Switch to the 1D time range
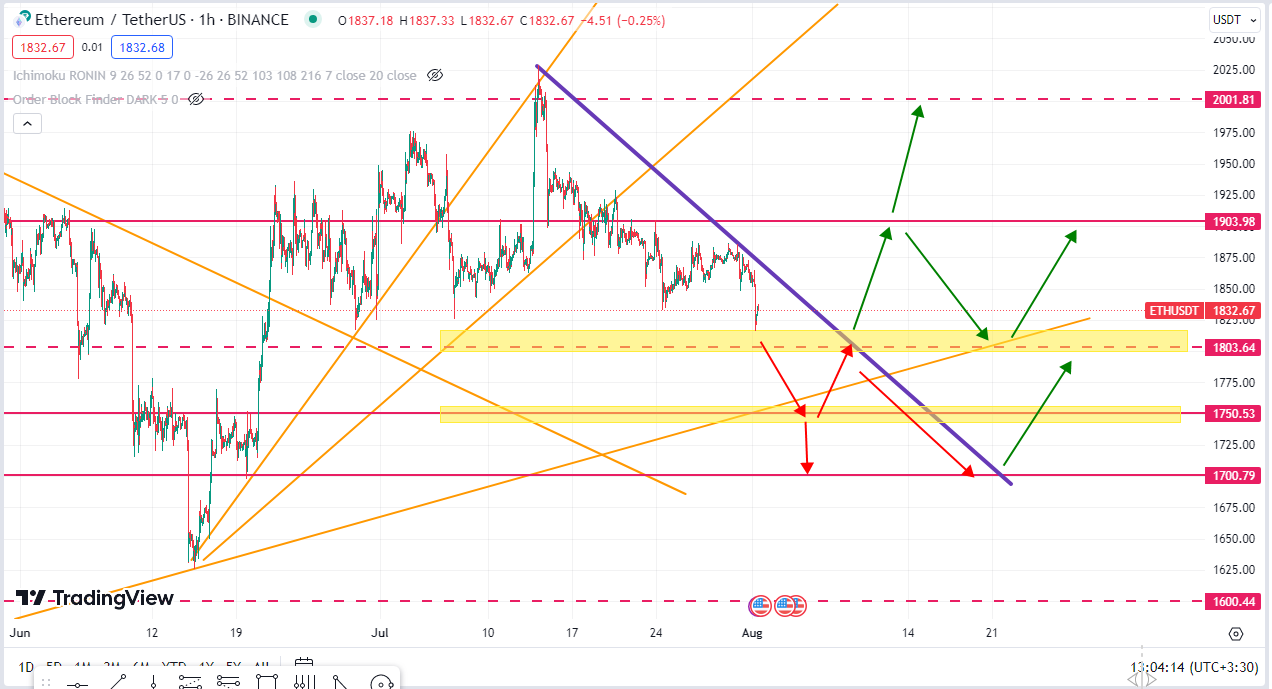 26,667
